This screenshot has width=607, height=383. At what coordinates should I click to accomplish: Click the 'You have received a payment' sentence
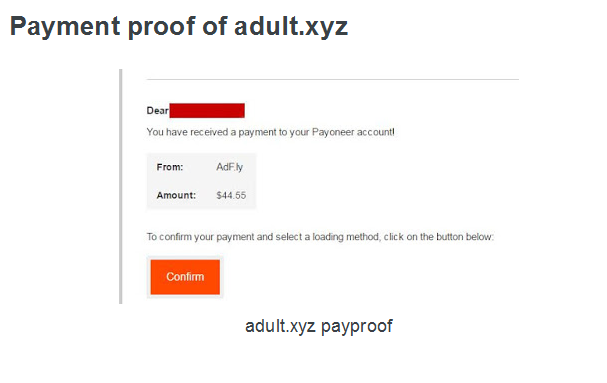click(x=271, y=132)
